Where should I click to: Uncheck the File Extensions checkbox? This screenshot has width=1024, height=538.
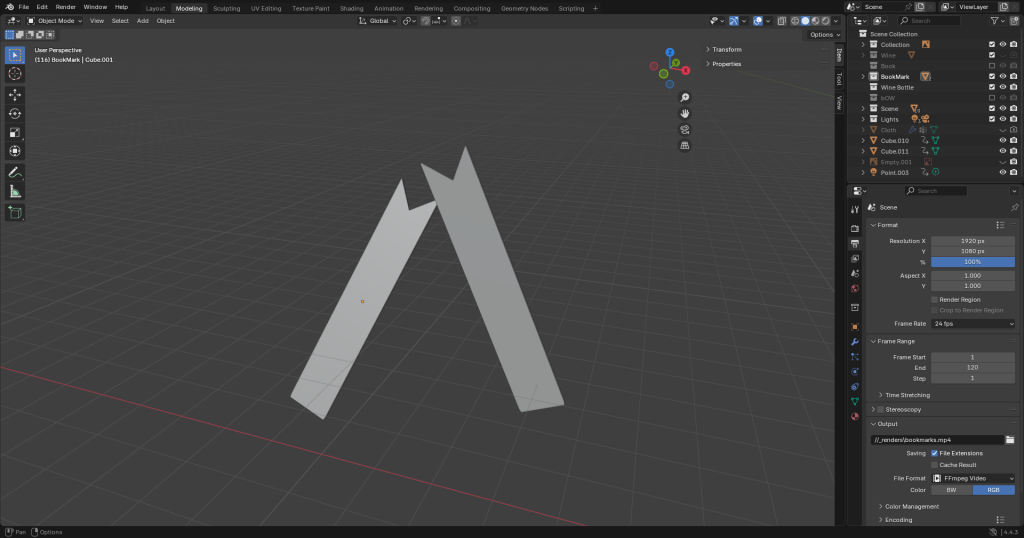coord(935,453)
